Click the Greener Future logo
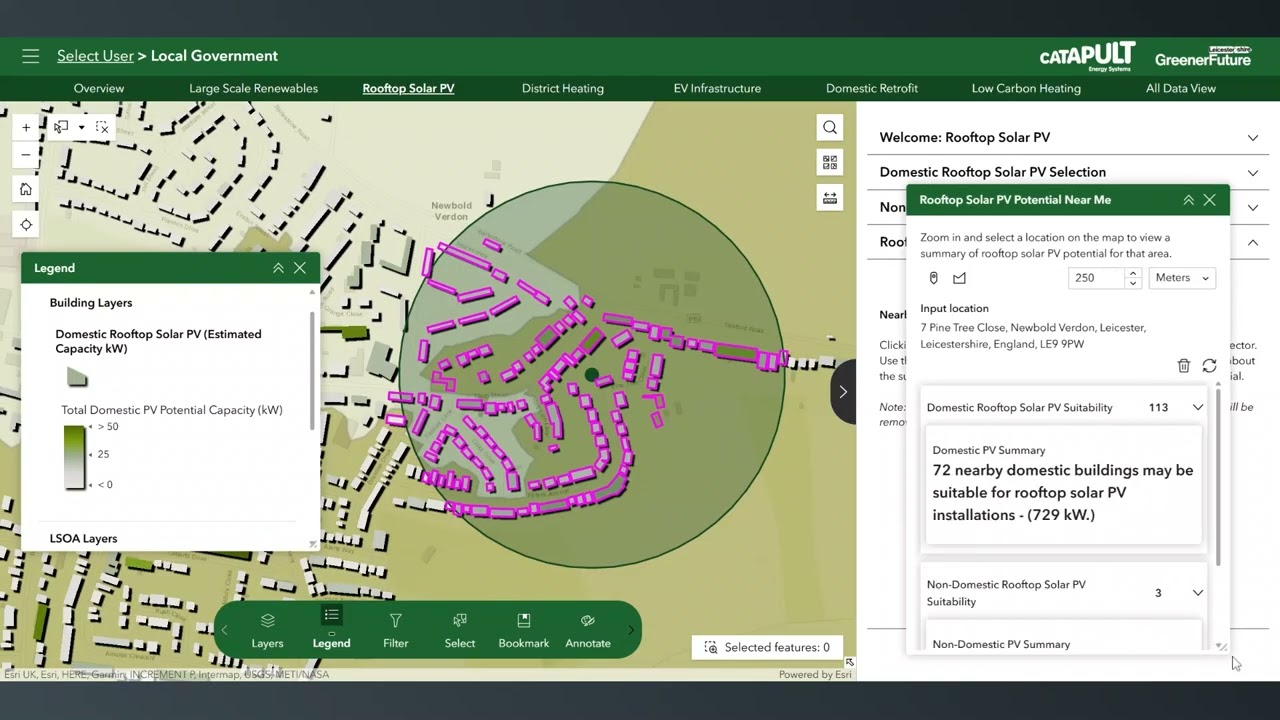 (x=1203, y=57)
